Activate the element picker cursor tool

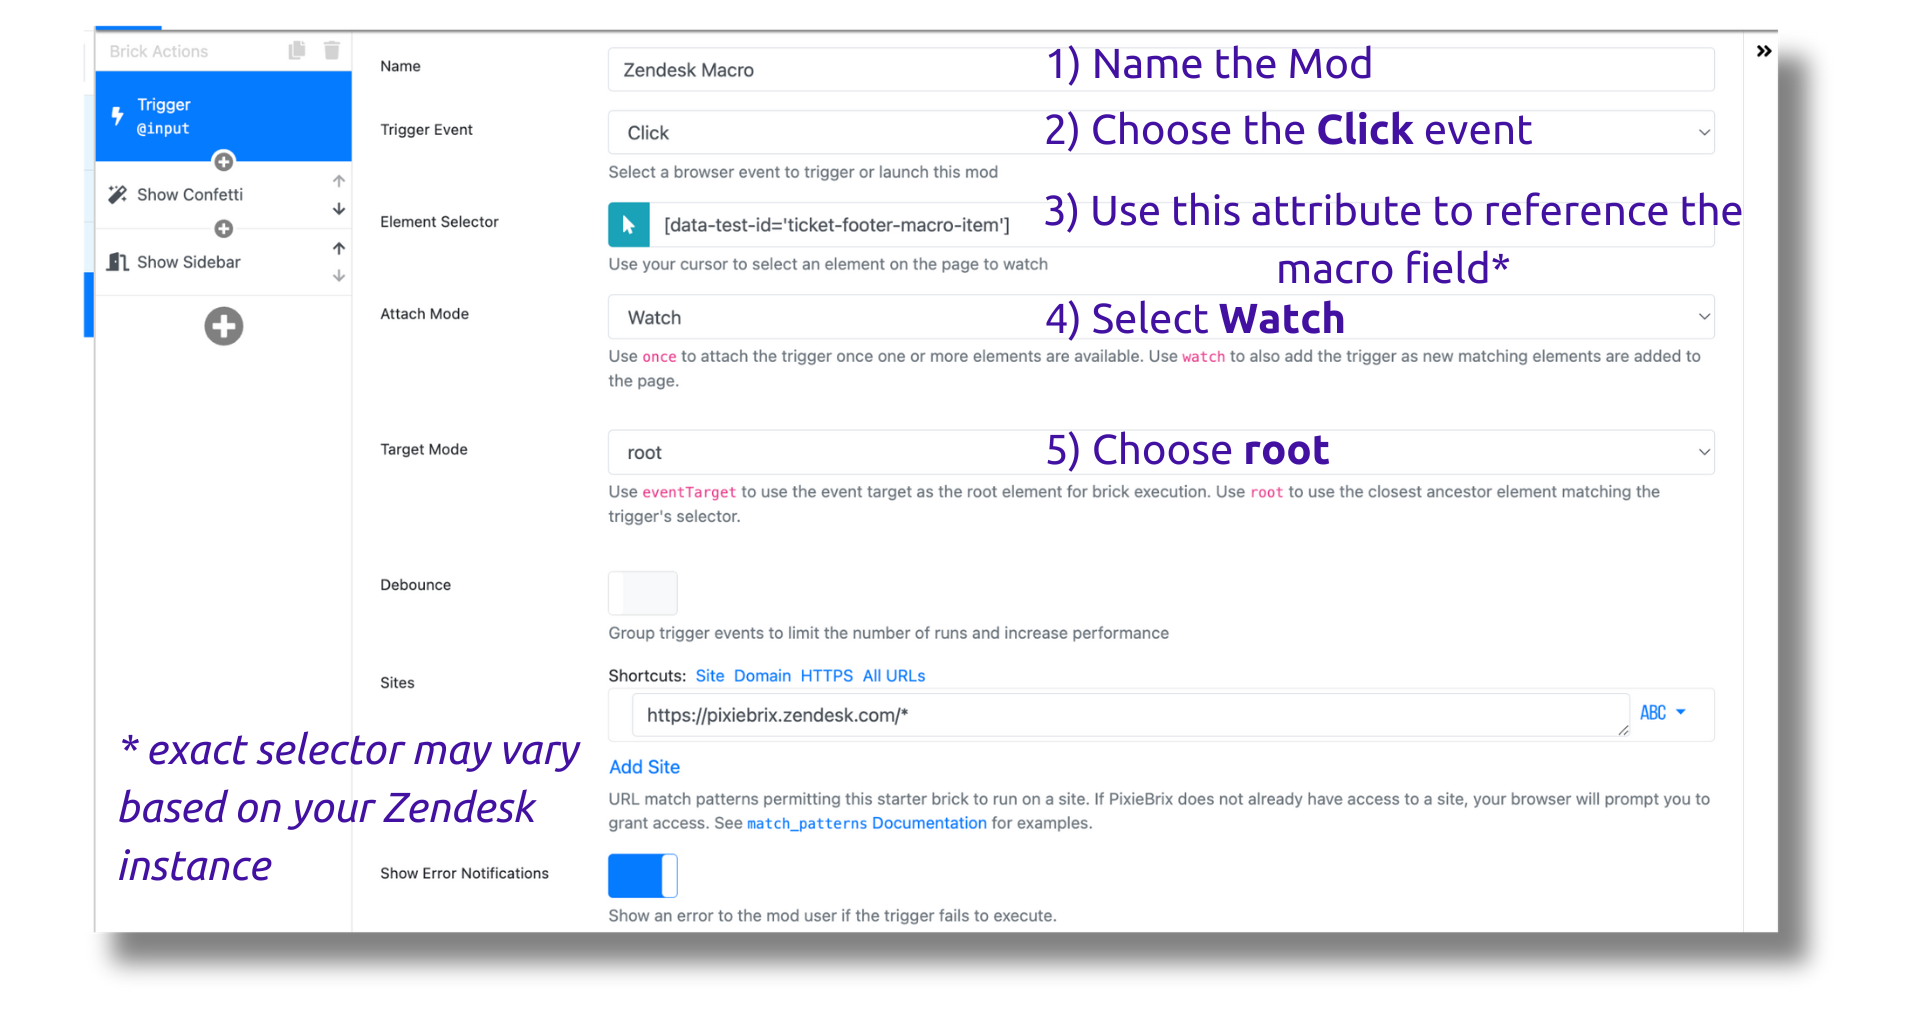tap(627, 224)
